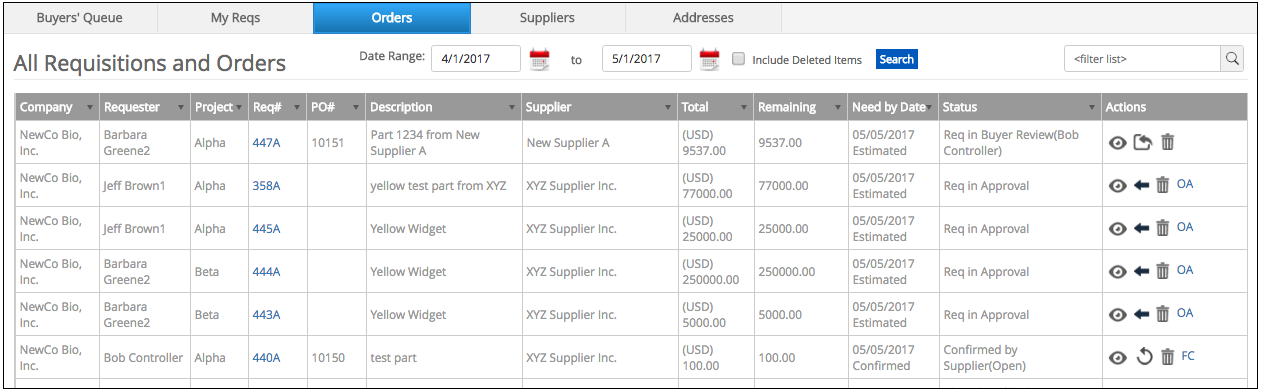View requisition 443A with eye icon
This screenshot has width=1261, height=391.
point(1118,314)
